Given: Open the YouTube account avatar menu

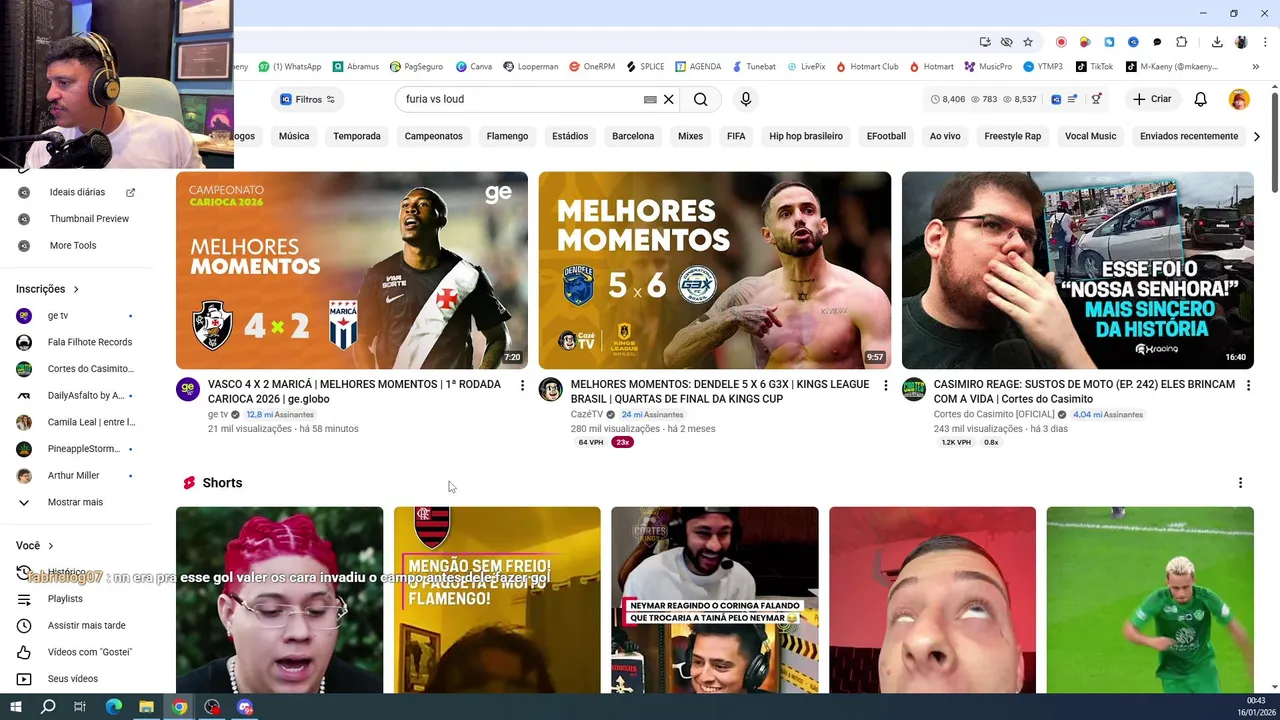Looking at the screenshot, I should click(1239, 99).
